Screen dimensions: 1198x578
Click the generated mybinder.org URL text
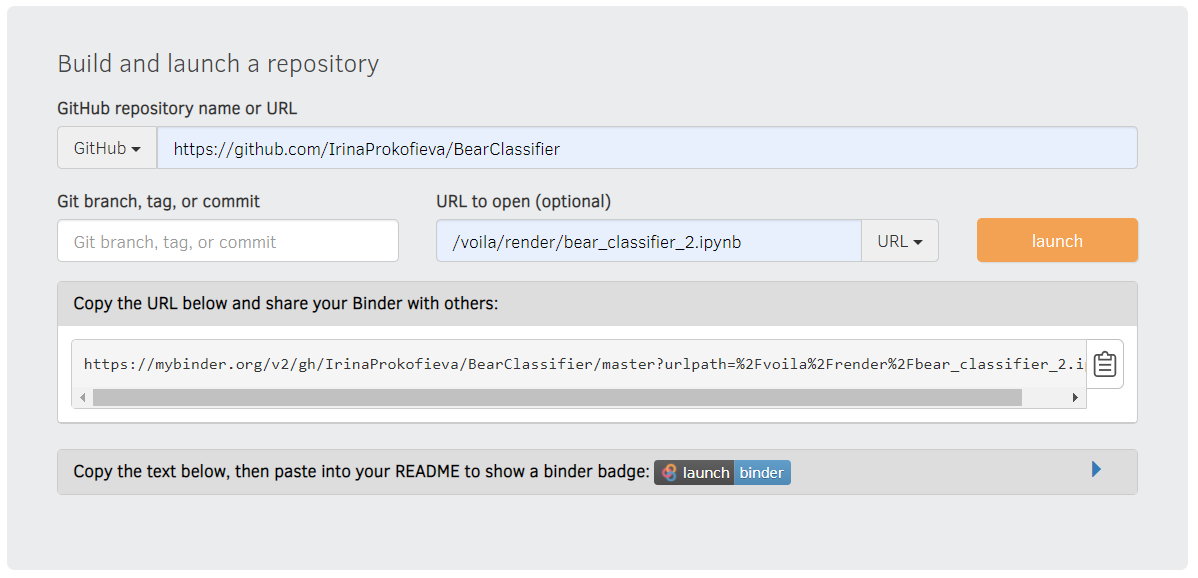pyautogui.click(x=584, y=364)
